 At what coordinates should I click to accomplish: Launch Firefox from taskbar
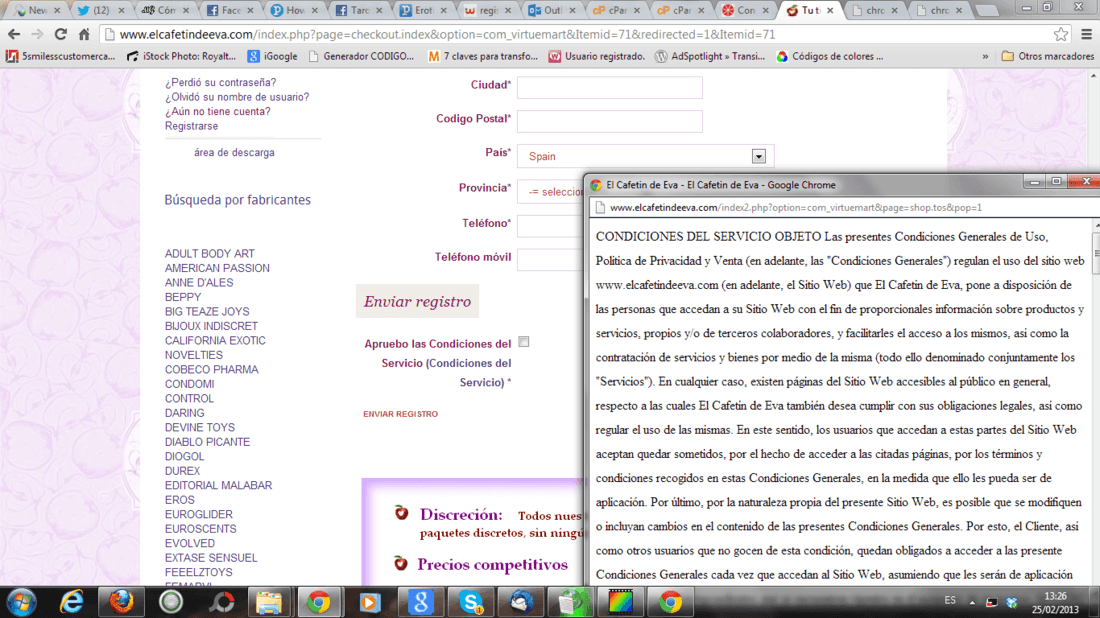[x=121, y=602]
